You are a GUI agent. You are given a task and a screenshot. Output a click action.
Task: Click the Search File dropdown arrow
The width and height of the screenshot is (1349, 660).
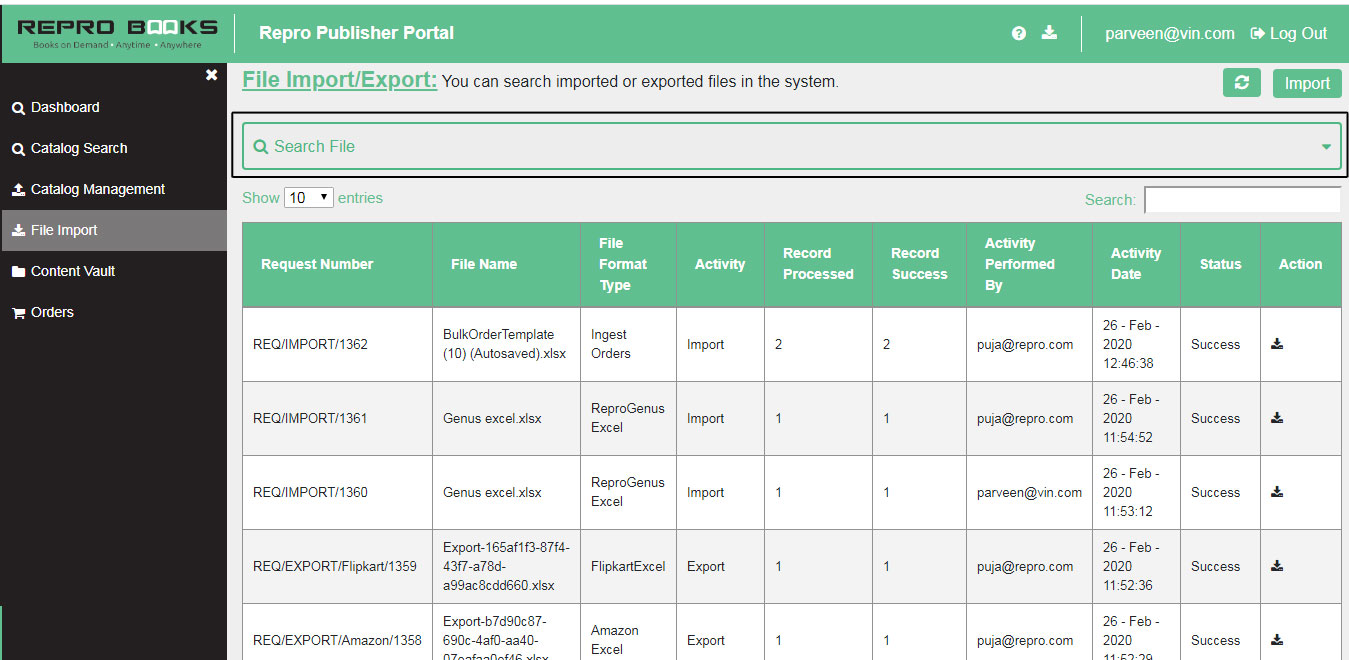pos(1326,145)
